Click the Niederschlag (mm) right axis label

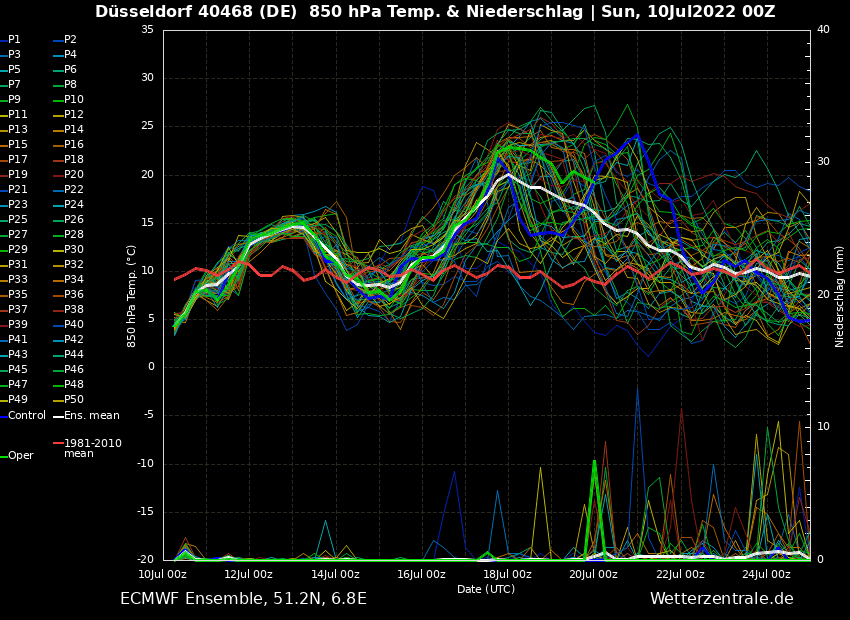click(840, 296)
